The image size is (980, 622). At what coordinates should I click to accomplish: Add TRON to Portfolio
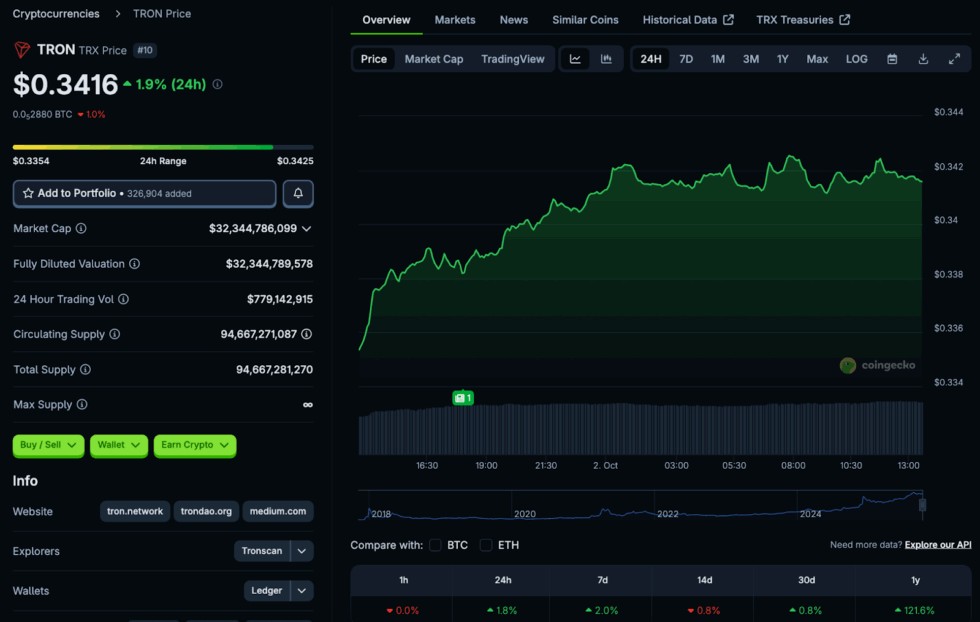click(x=144, y=193)
